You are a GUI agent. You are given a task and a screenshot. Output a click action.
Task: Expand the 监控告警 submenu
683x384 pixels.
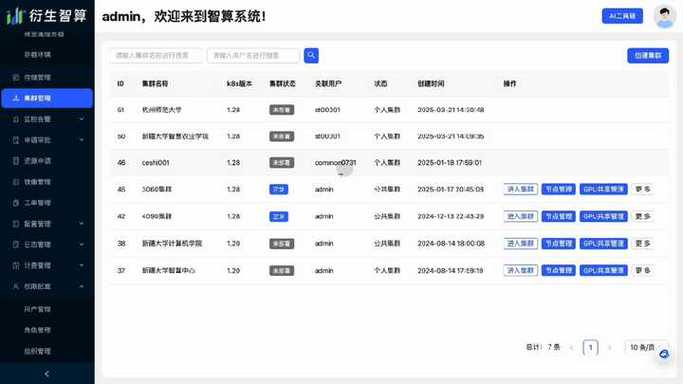pos(47,119)
